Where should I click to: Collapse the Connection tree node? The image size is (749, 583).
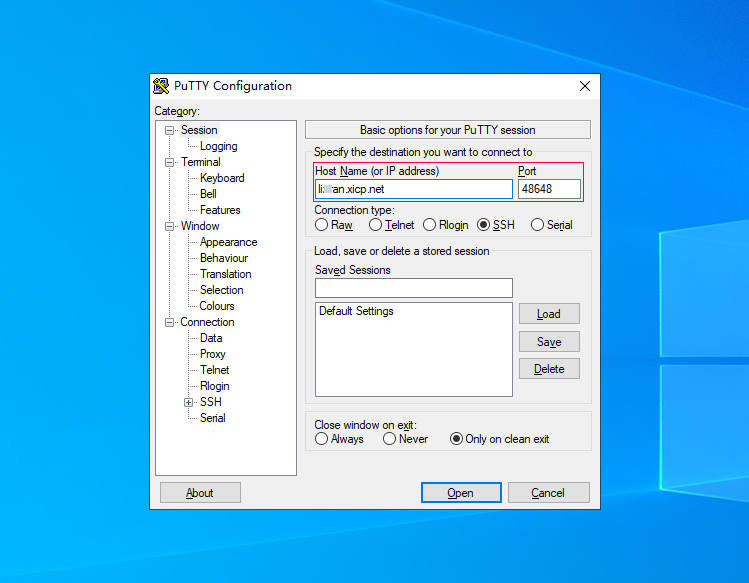pos(169,323)
